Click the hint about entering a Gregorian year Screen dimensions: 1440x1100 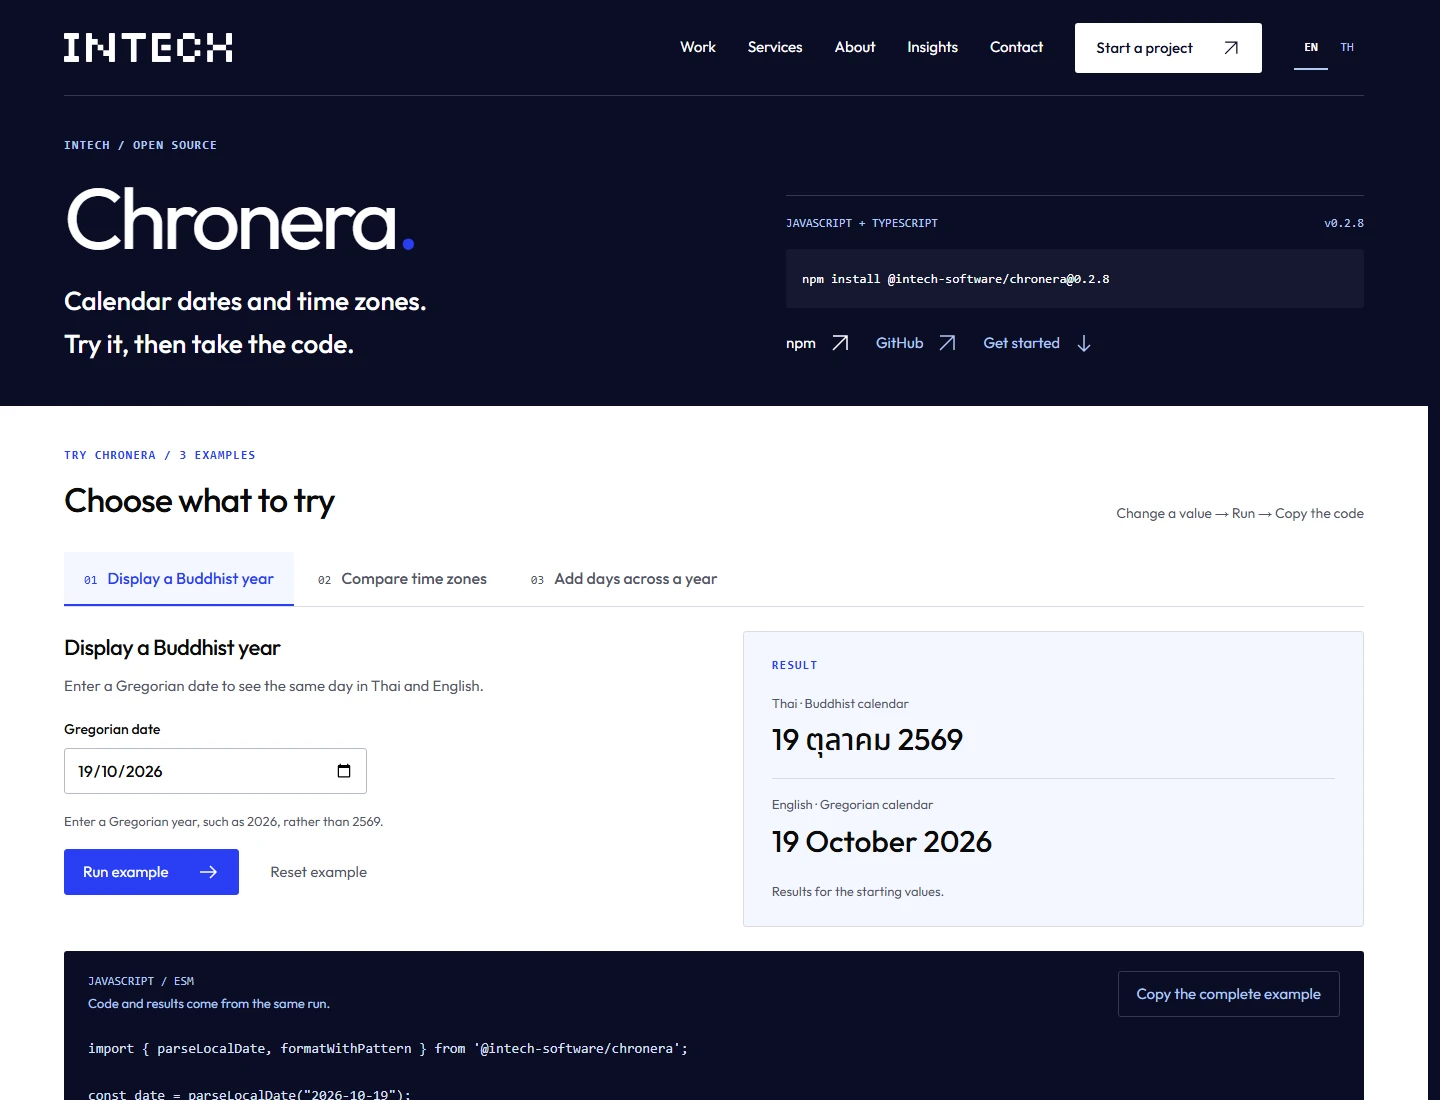223,822
